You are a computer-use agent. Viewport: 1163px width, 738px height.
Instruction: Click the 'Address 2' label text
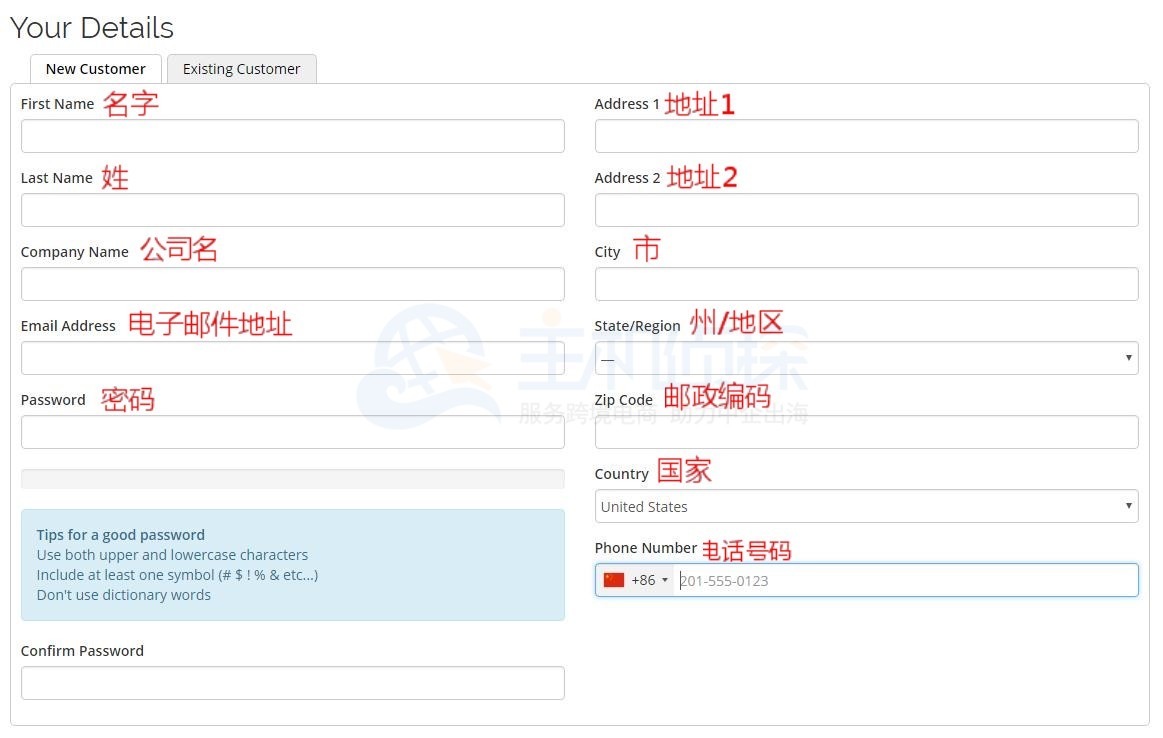(627, 178)
